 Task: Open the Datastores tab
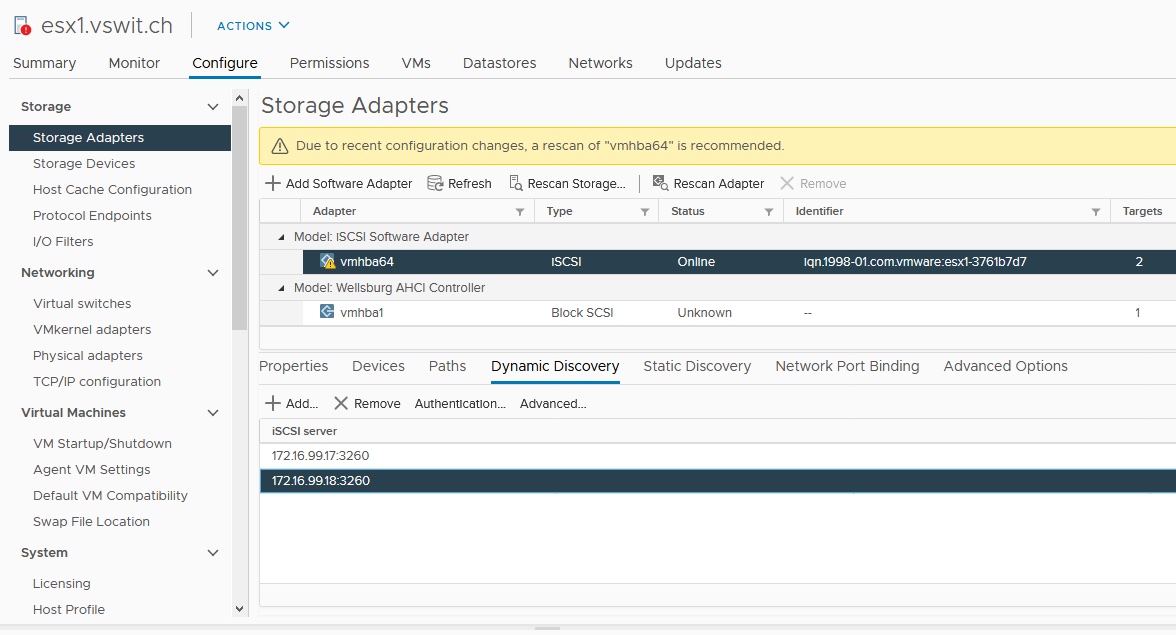click(499, 63)
